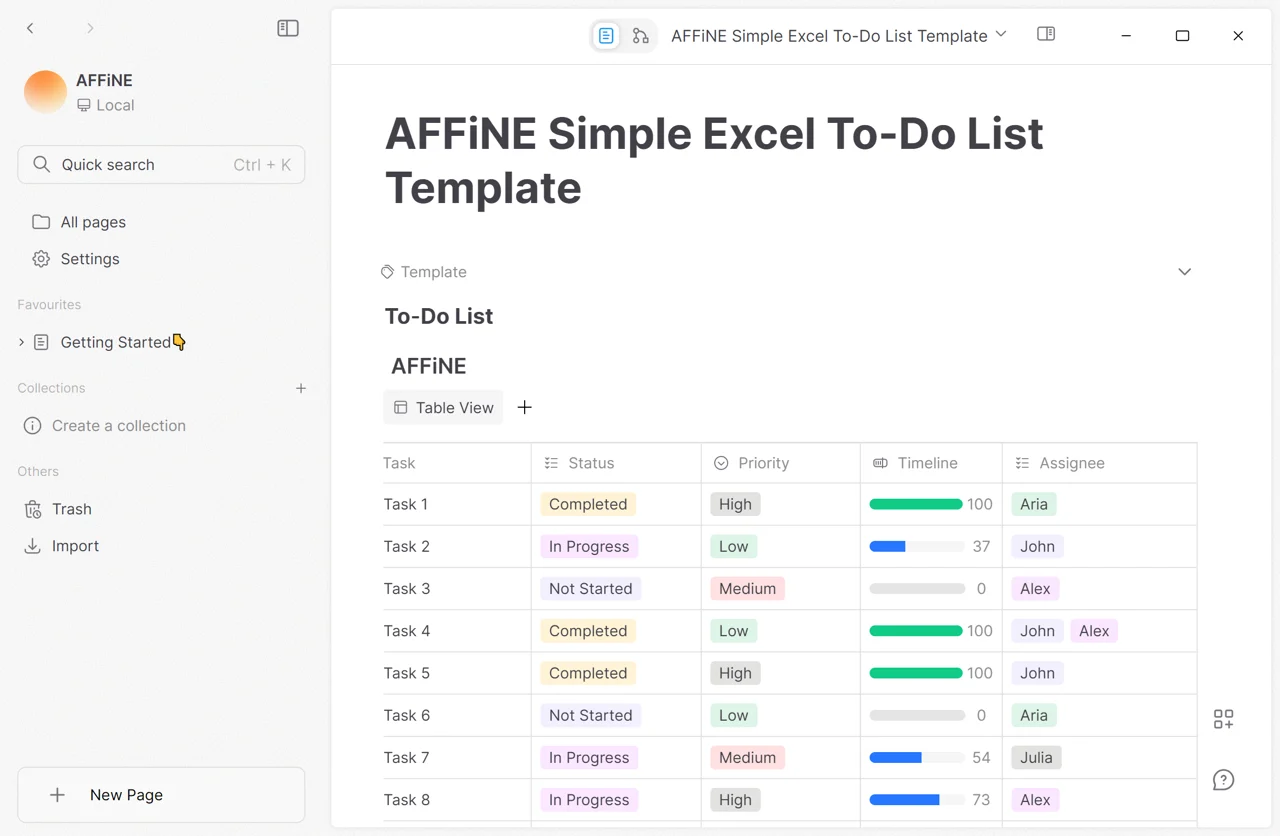Select the Table View tab
Viewport: 1280px width, 836px height.
click(x=443, y=408)
